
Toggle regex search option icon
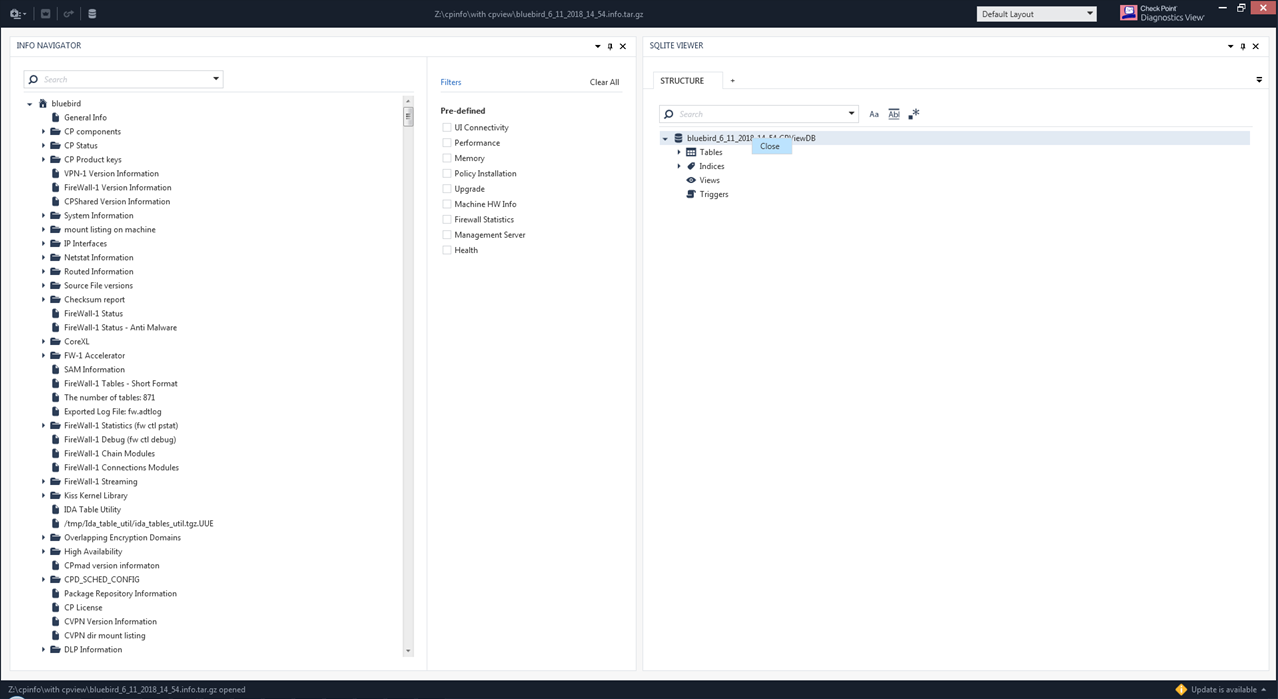[x=914, y=114]
